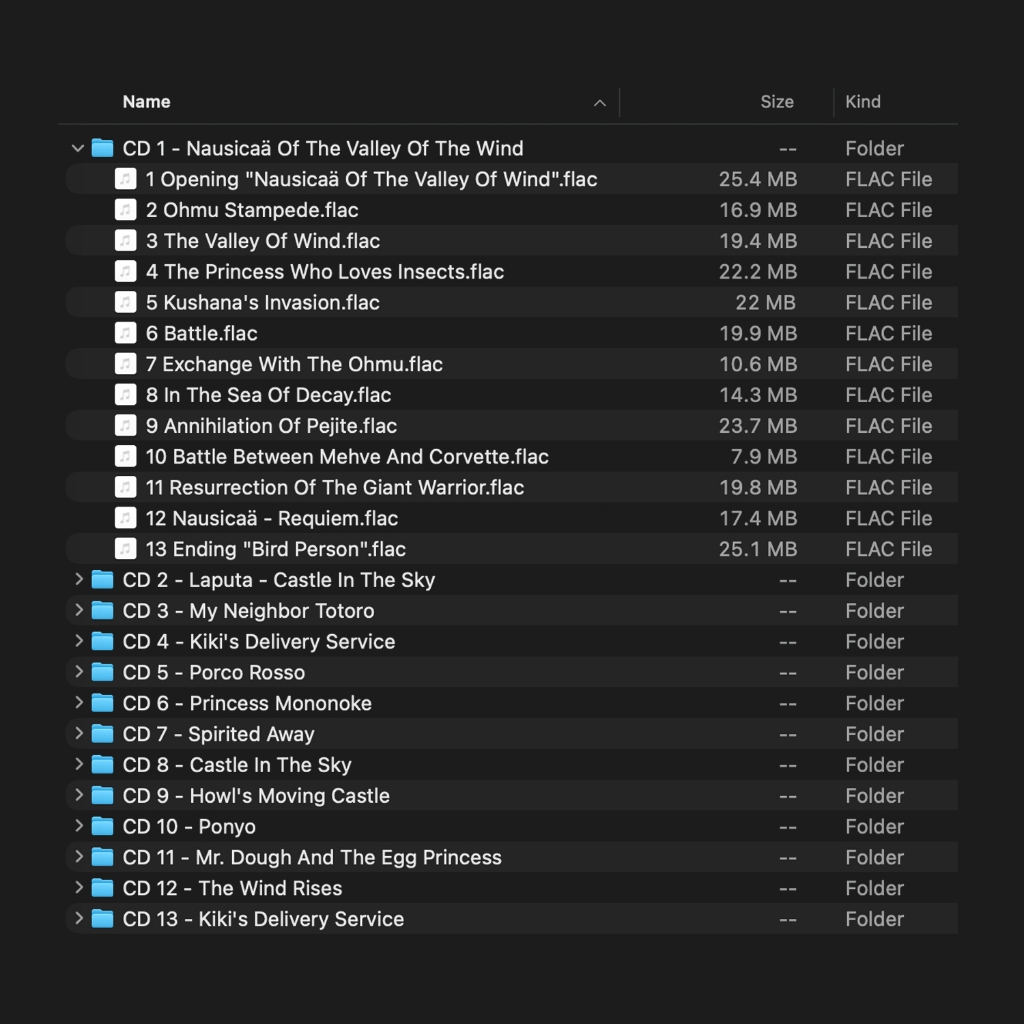1024x1024 pixels.
Task: Sort files by the Name column header
Action: point(147,102)
